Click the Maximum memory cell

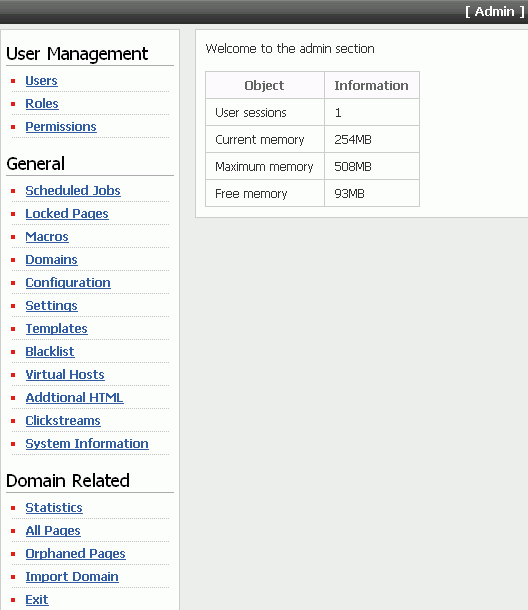pyautogui.click(x=265, y=167)
